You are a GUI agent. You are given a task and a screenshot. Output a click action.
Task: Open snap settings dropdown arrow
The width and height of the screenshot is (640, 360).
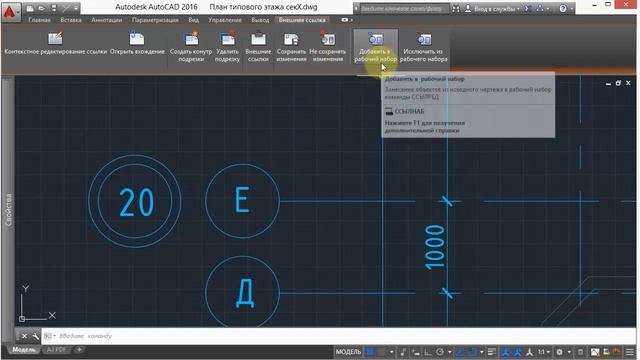391,352
